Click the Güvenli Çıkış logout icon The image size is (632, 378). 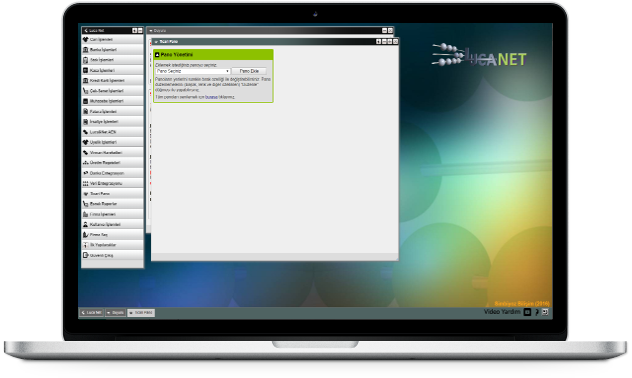85,255
